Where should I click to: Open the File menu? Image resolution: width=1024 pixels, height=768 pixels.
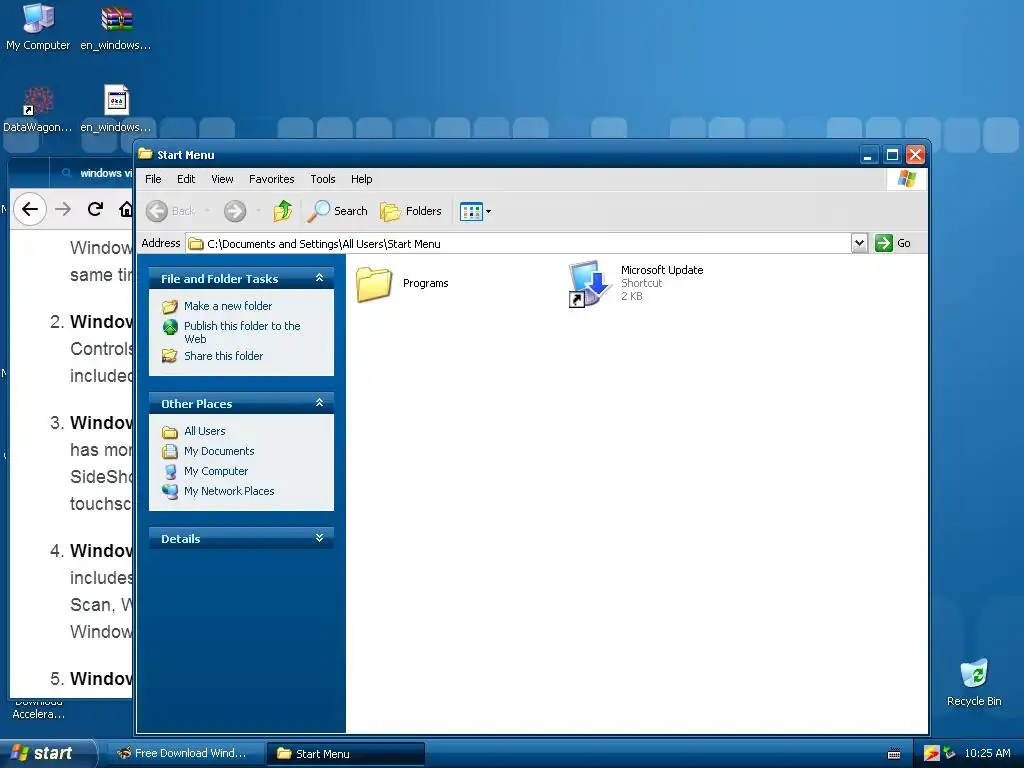tap(153, 179)
